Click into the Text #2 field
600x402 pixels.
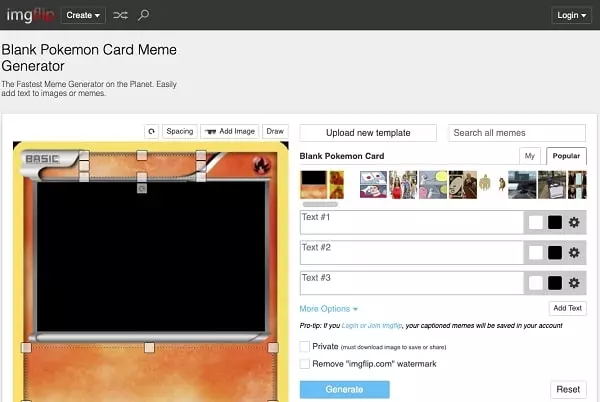point(412,252)
